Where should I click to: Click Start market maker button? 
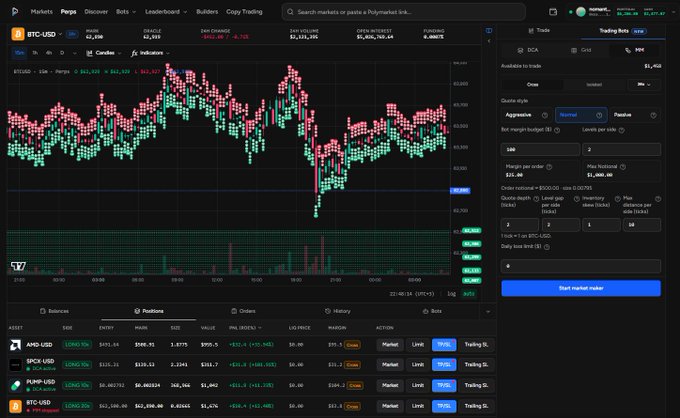(x=581, y=288)
